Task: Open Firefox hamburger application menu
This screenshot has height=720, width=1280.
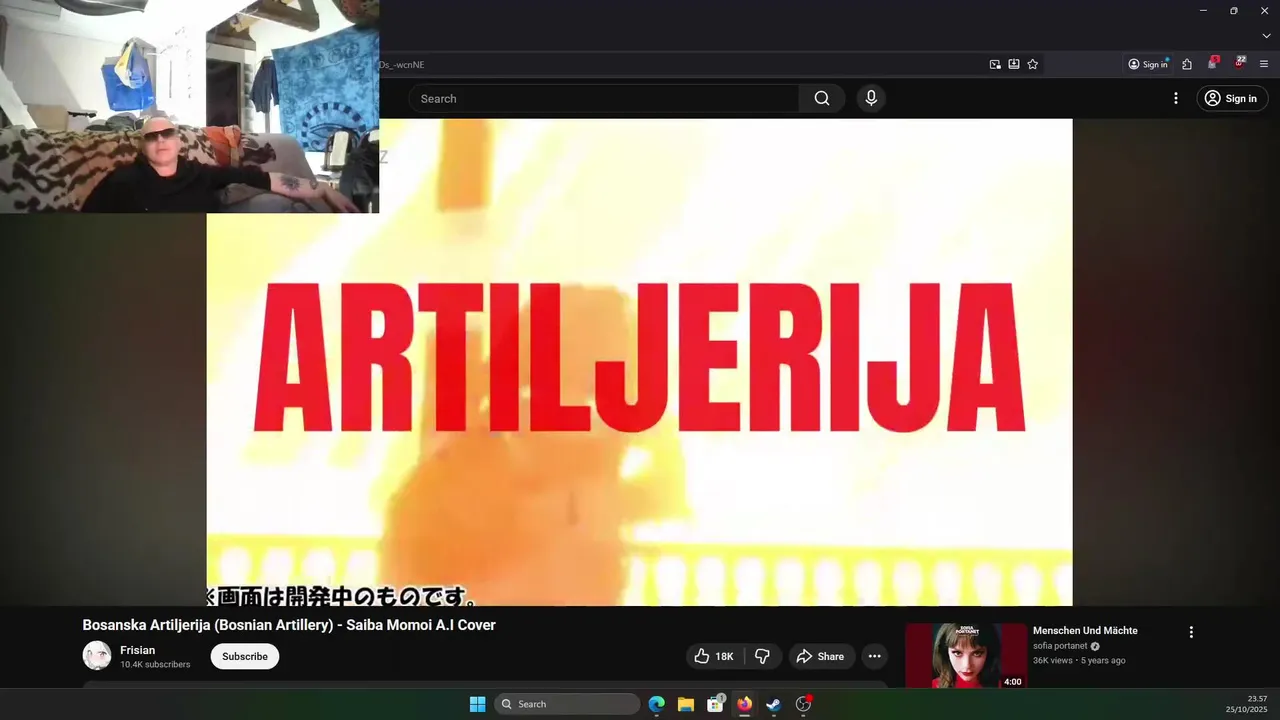Action: tap(1264, 64)
